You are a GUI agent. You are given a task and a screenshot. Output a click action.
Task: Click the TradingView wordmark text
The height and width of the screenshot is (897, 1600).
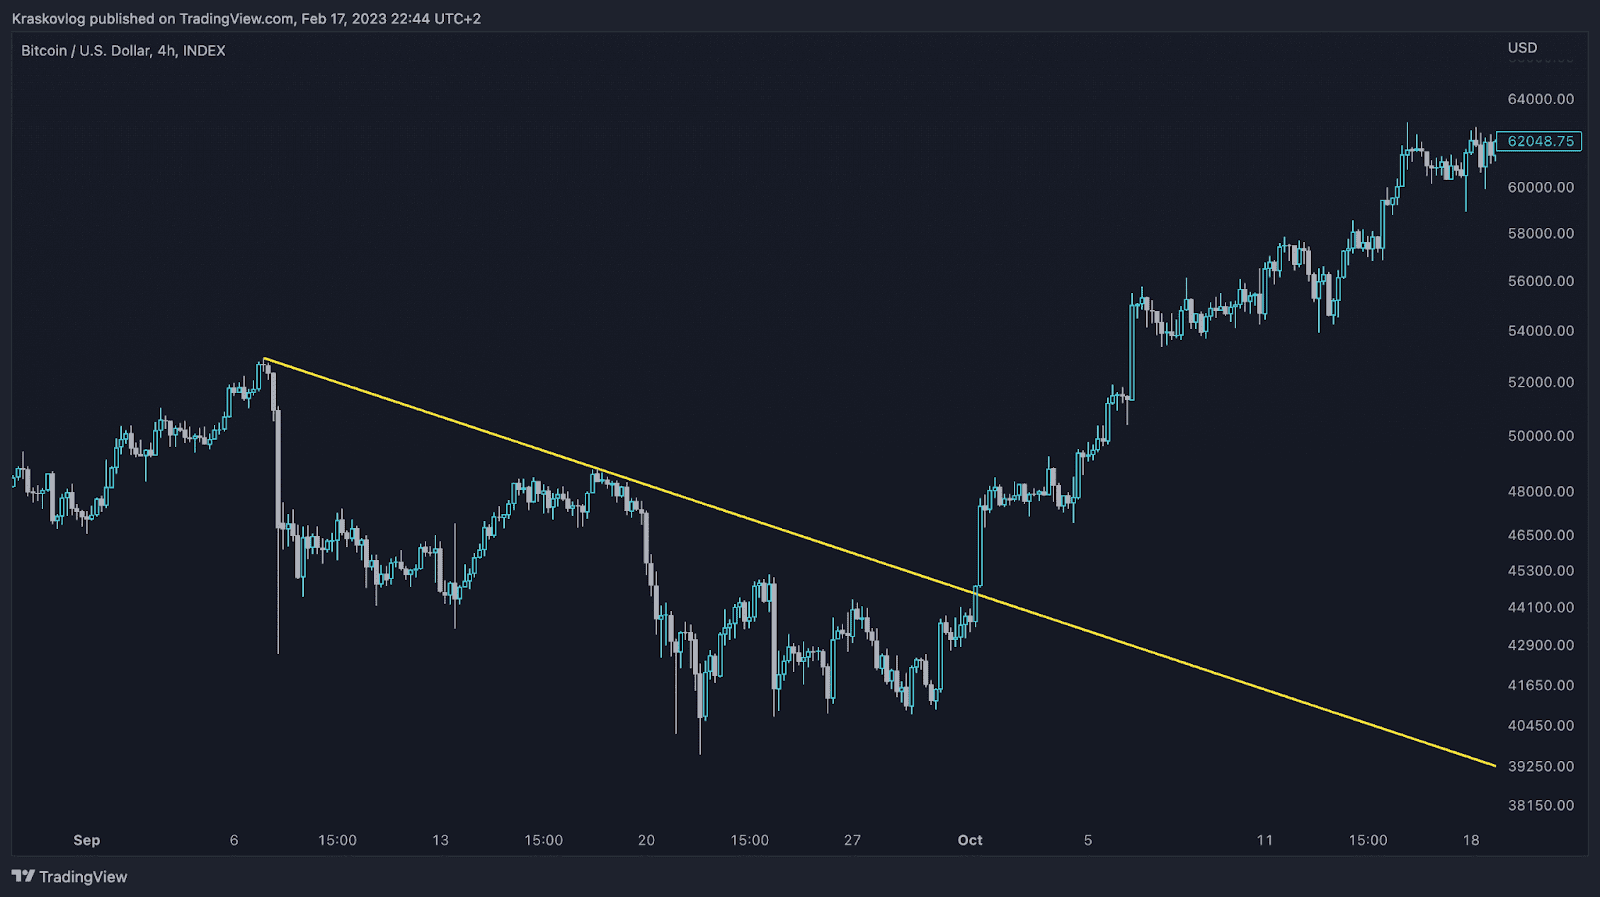(x=83, y=877)
